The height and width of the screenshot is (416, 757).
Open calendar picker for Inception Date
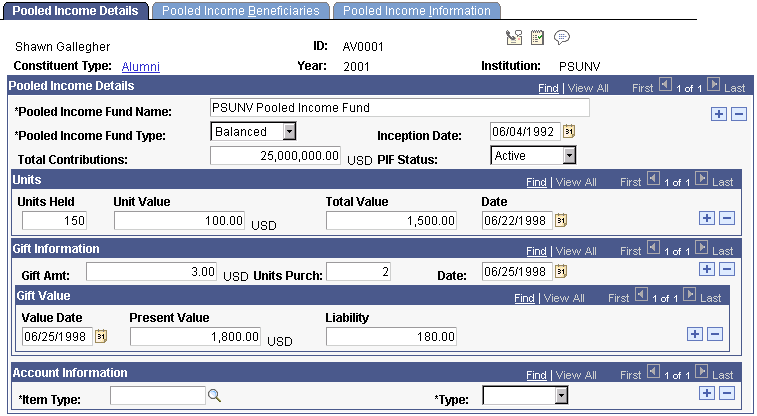569,131
